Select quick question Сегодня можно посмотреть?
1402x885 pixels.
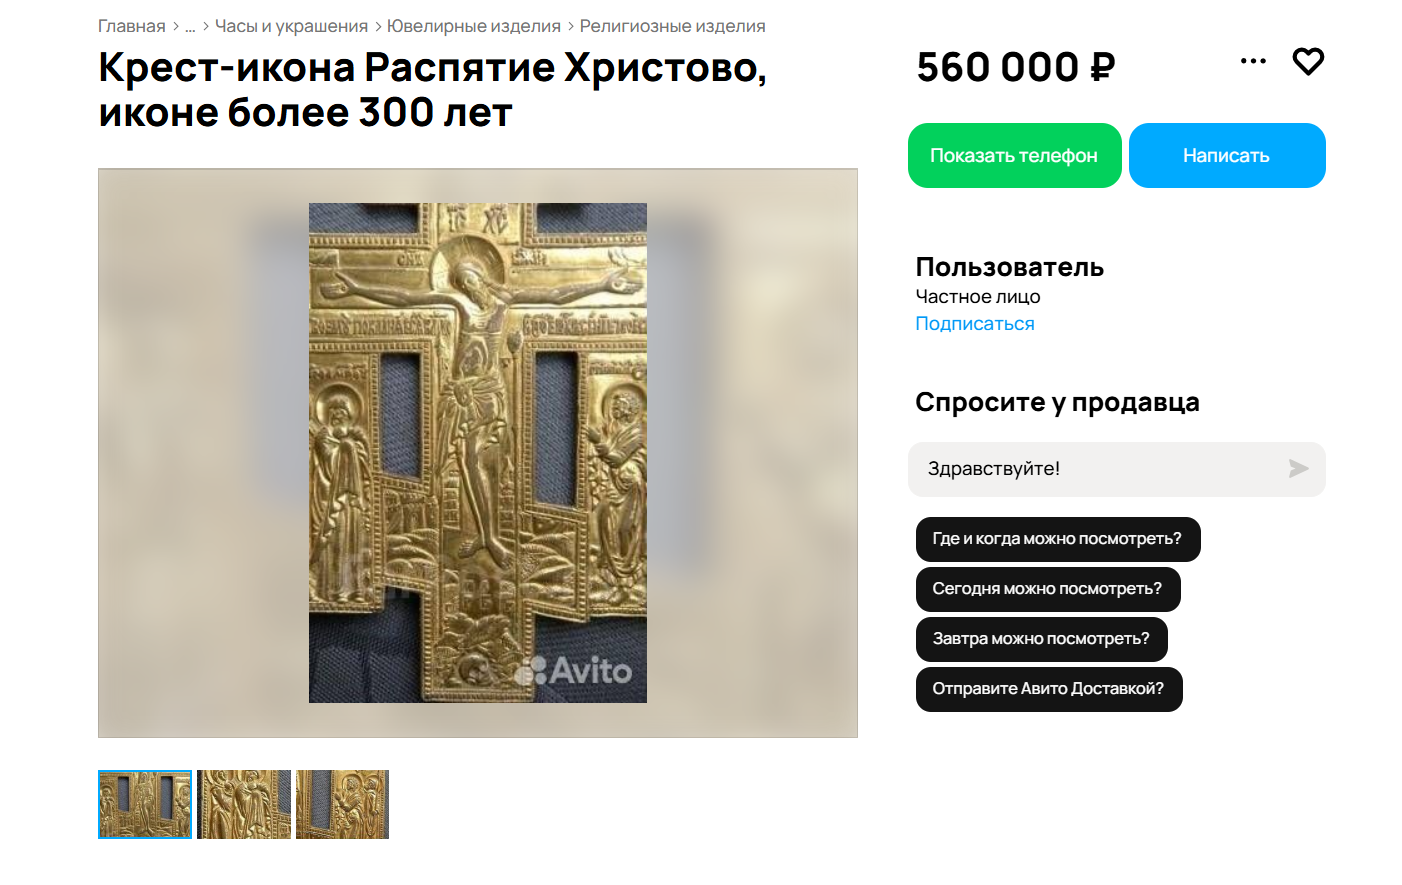click(x=1048, y=589)
